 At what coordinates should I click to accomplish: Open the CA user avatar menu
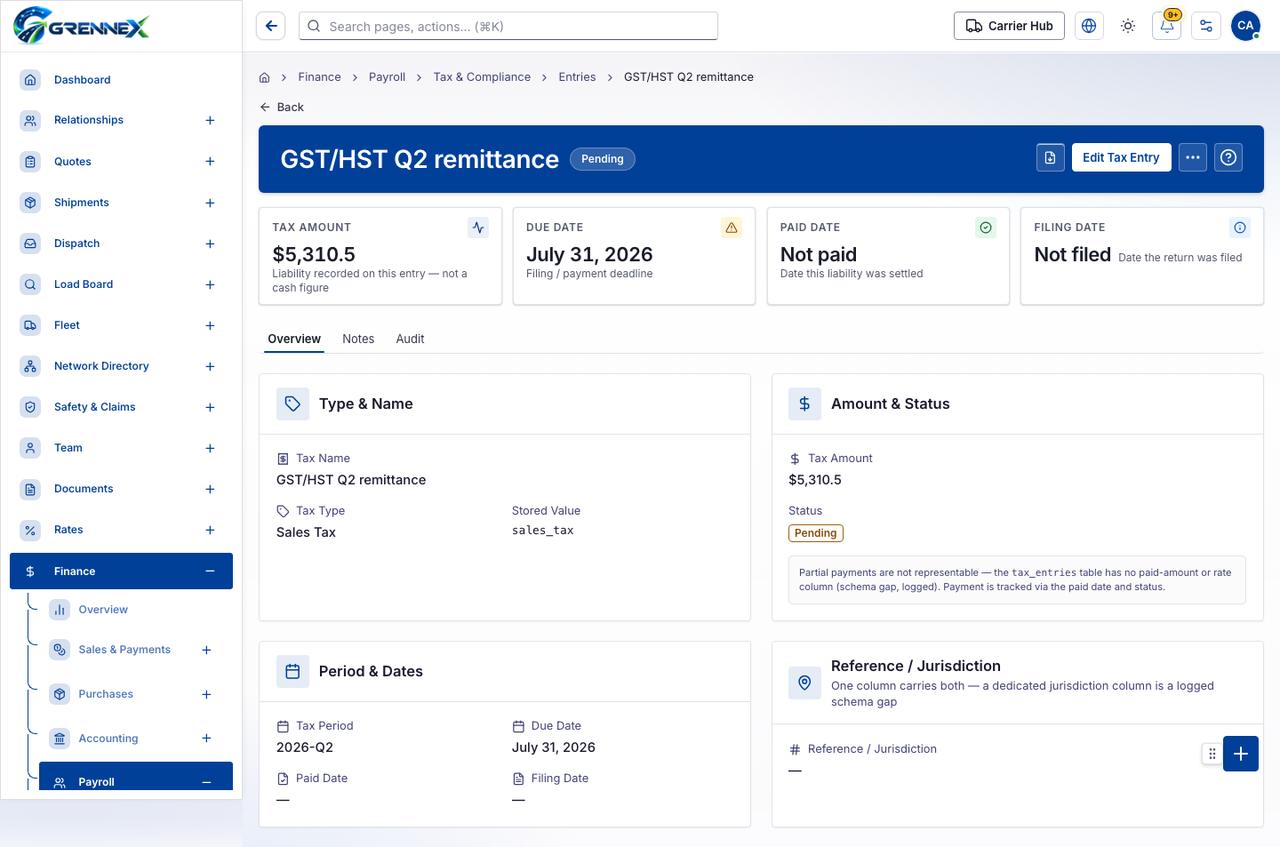(1245, 26)
